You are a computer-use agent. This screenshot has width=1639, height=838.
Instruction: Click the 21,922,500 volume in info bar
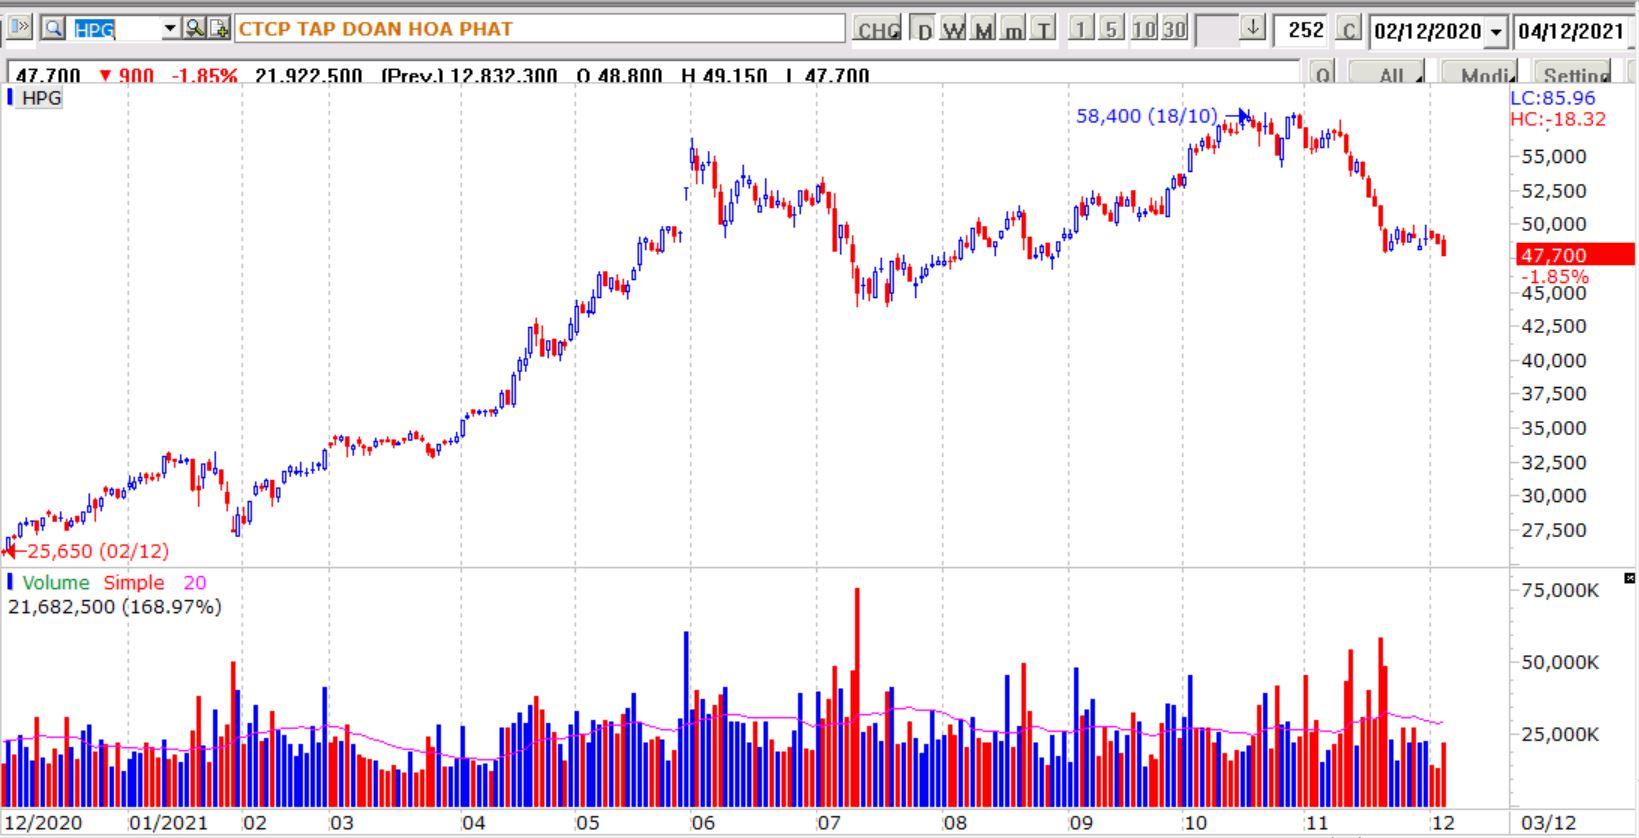click(x=308, y=75)
